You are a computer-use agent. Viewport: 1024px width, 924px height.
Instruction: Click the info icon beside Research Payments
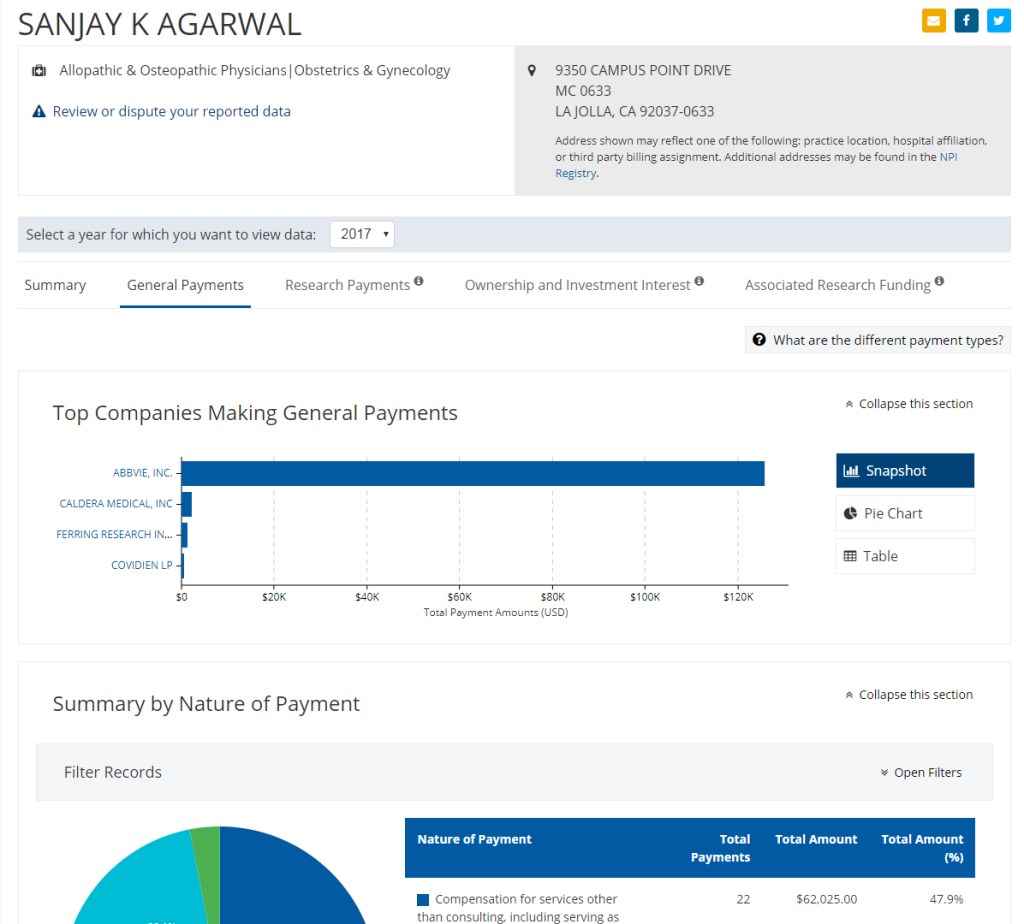coord(419,279)
